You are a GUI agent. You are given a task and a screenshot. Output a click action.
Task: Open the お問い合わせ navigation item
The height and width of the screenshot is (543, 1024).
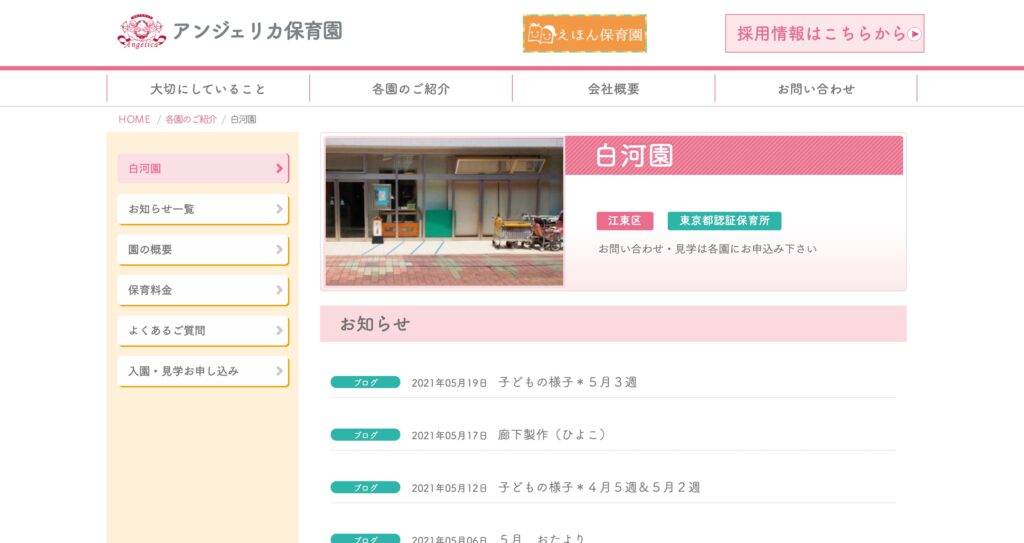click(x=816, y=89)
